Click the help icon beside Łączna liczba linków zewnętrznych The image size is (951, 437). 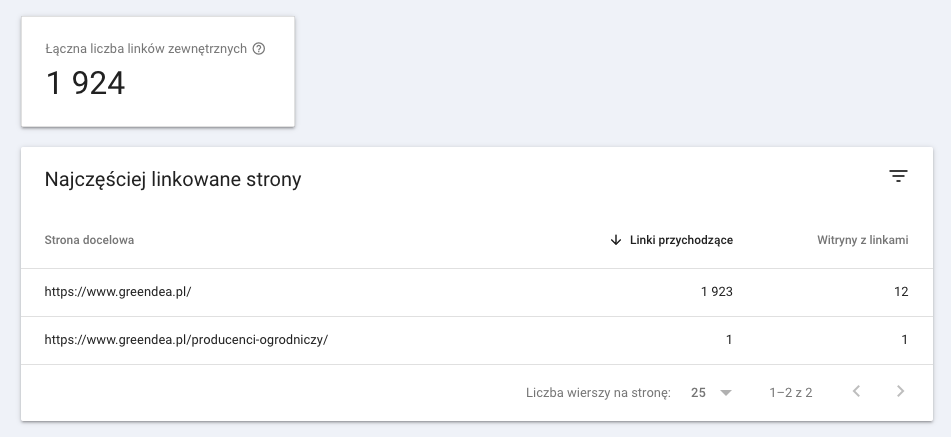(x=259, y=49)
